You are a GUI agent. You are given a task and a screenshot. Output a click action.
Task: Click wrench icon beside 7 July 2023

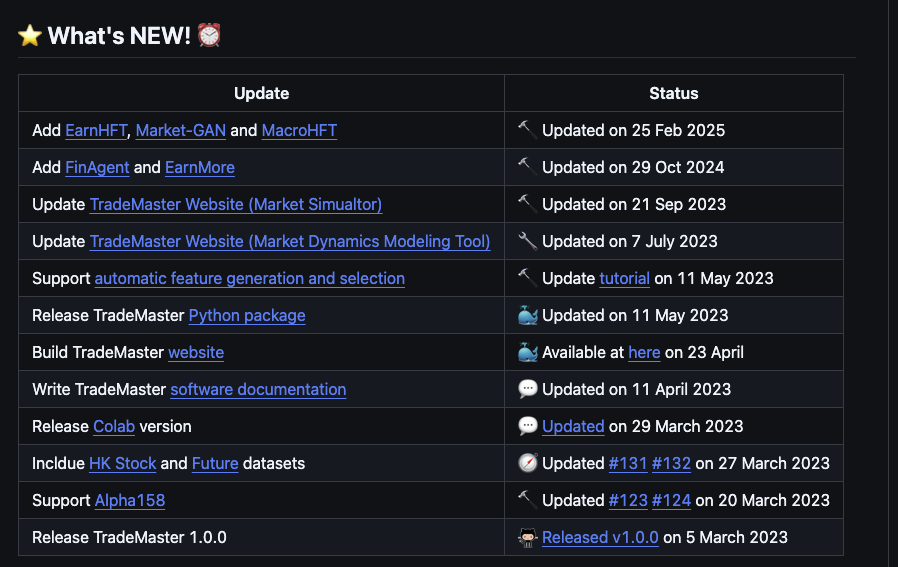coord(527,241)
